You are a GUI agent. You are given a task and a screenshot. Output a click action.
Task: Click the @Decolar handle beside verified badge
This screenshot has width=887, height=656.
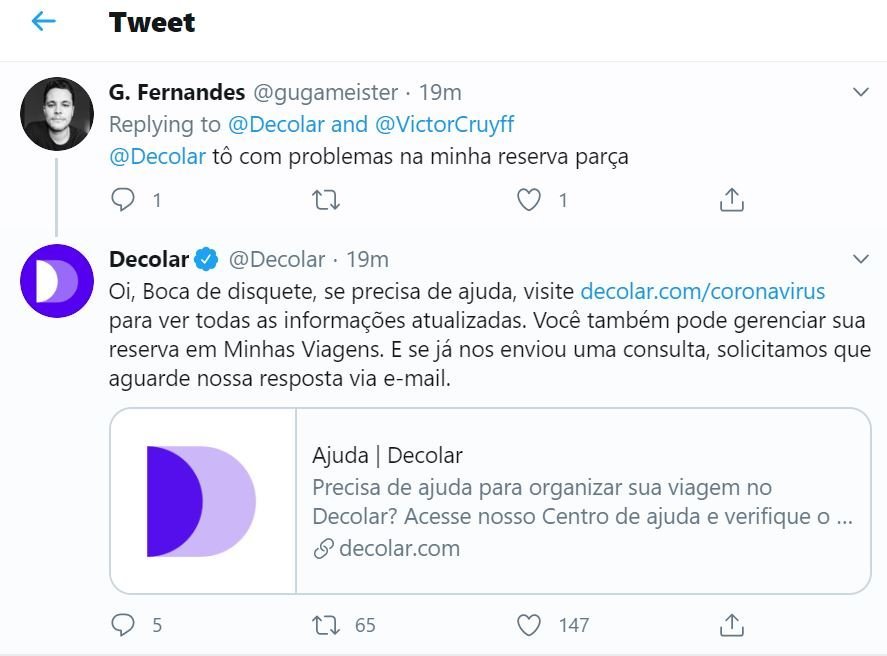277,260
